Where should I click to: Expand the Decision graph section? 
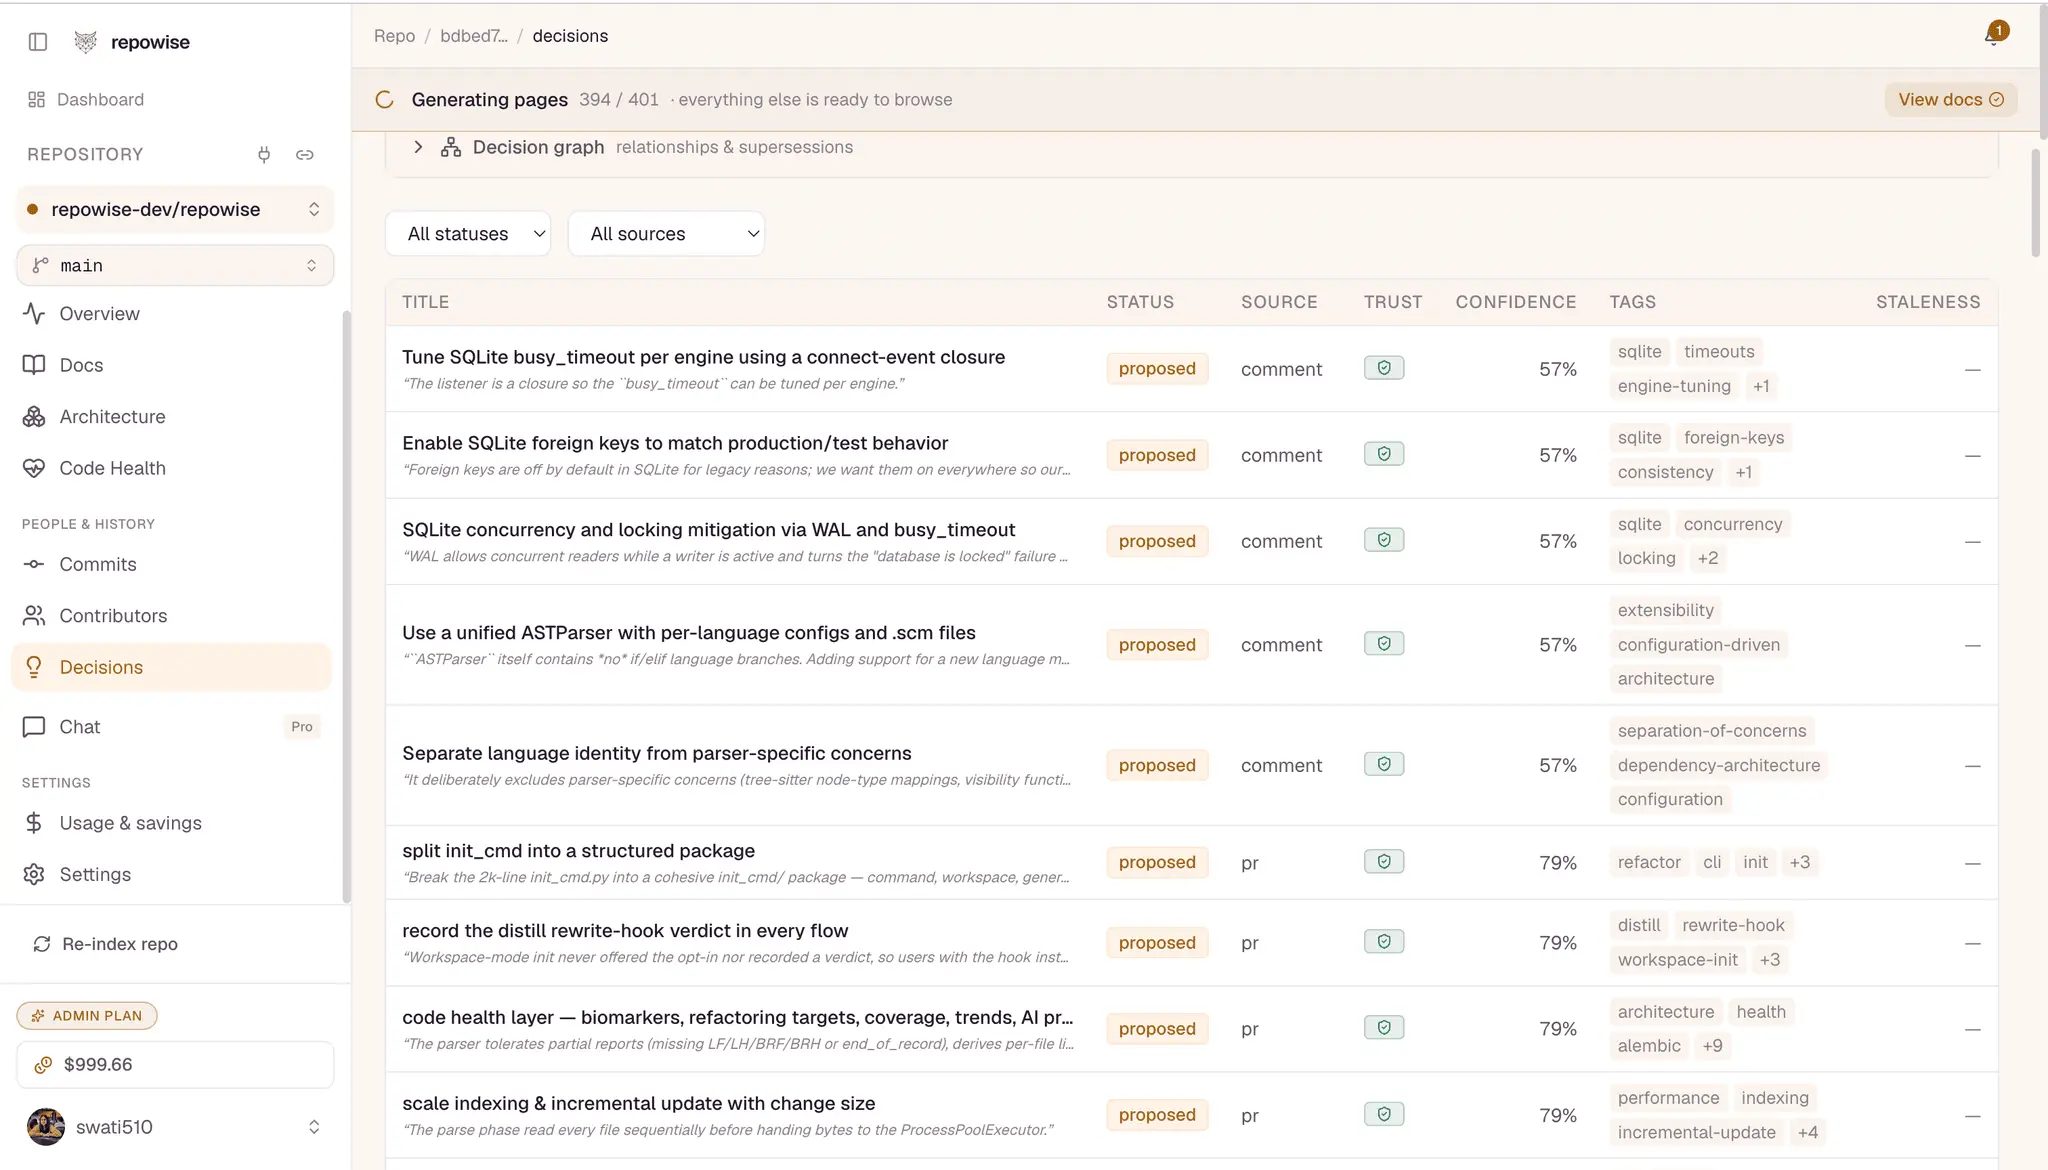click(x=418, y=147)
